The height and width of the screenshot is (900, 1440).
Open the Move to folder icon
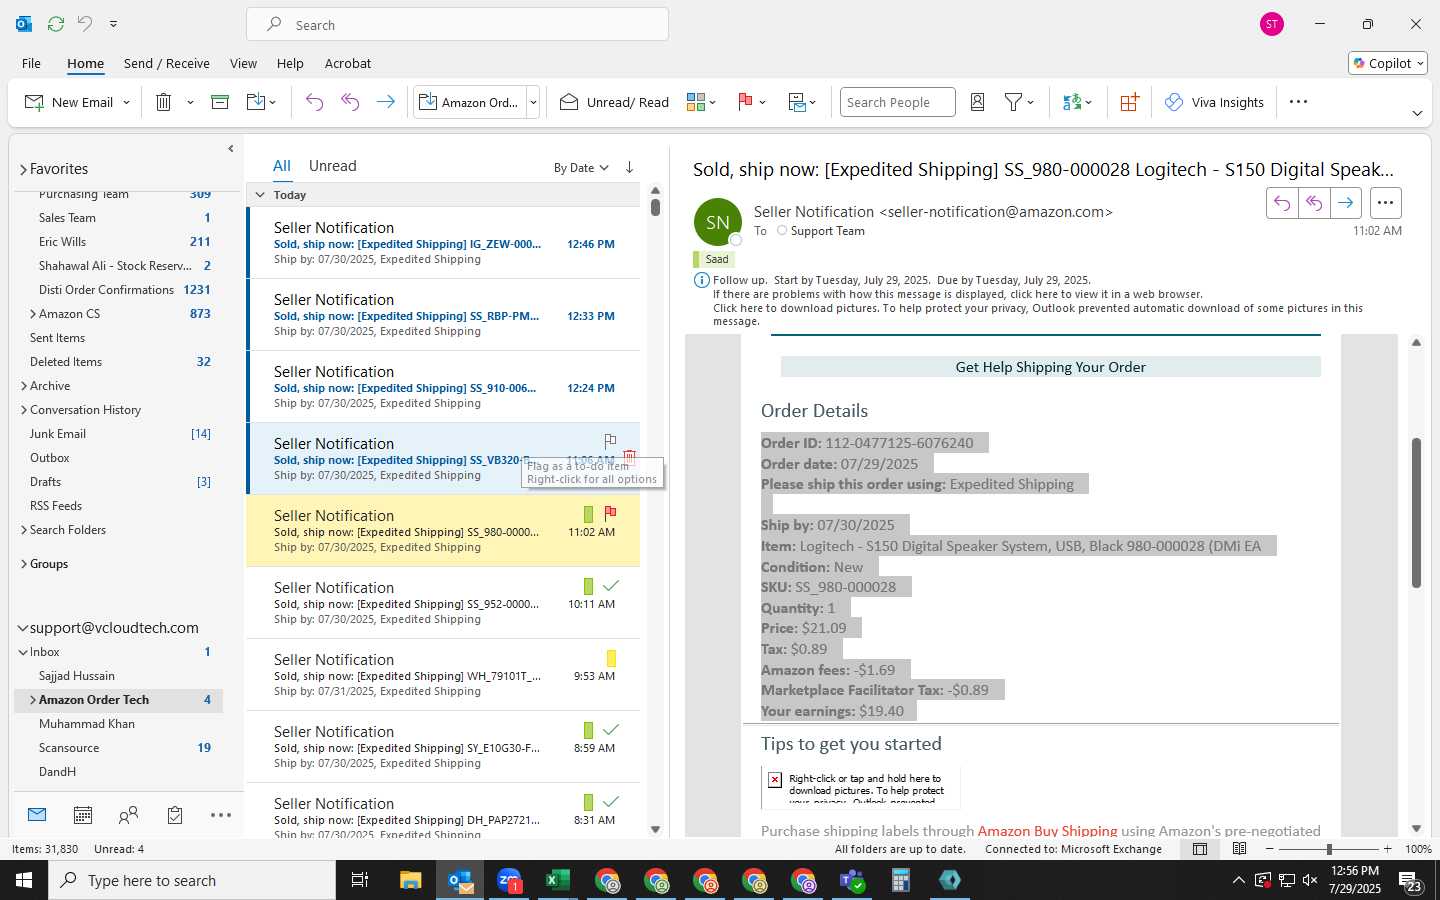[x=256, y=102]
